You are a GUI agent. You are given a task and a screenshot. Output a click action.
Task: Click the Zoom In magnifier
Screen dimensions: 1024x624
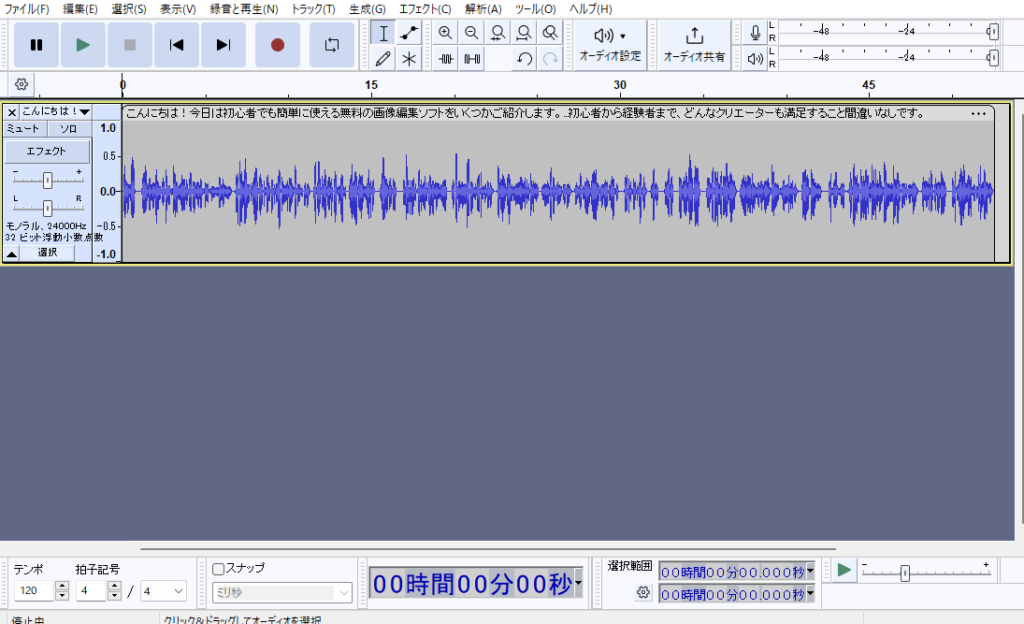(x=446, y=33)
